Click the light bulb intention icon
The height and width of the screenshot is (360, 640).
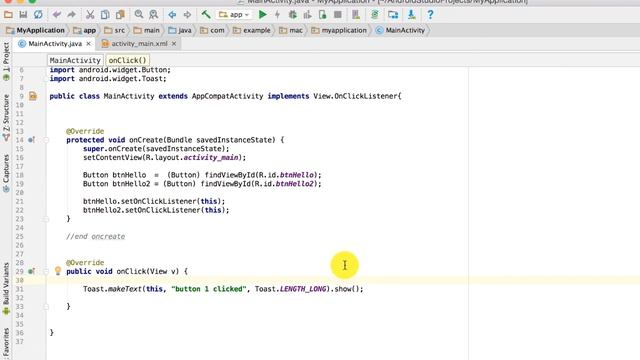pos(58,271)
